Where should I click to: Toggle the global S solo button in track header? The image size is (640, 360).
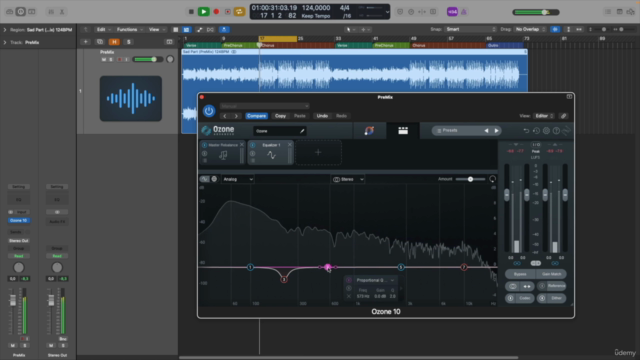click(x=129, y=42)
